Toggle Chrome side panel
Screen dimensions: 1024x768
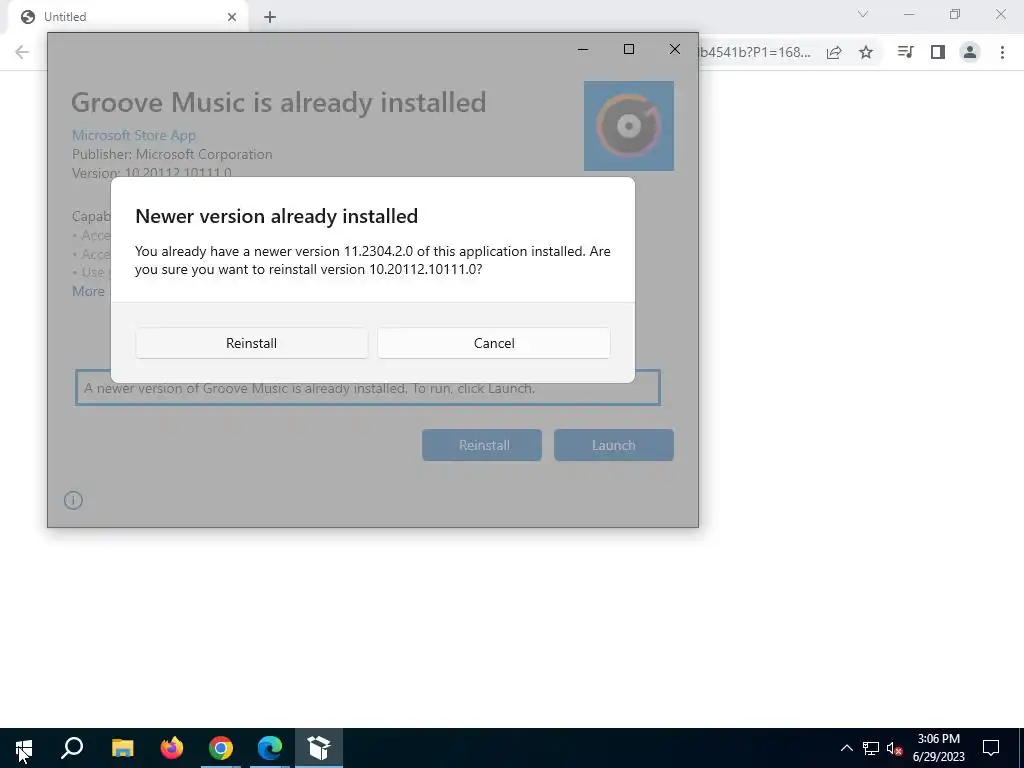(938, 52)
